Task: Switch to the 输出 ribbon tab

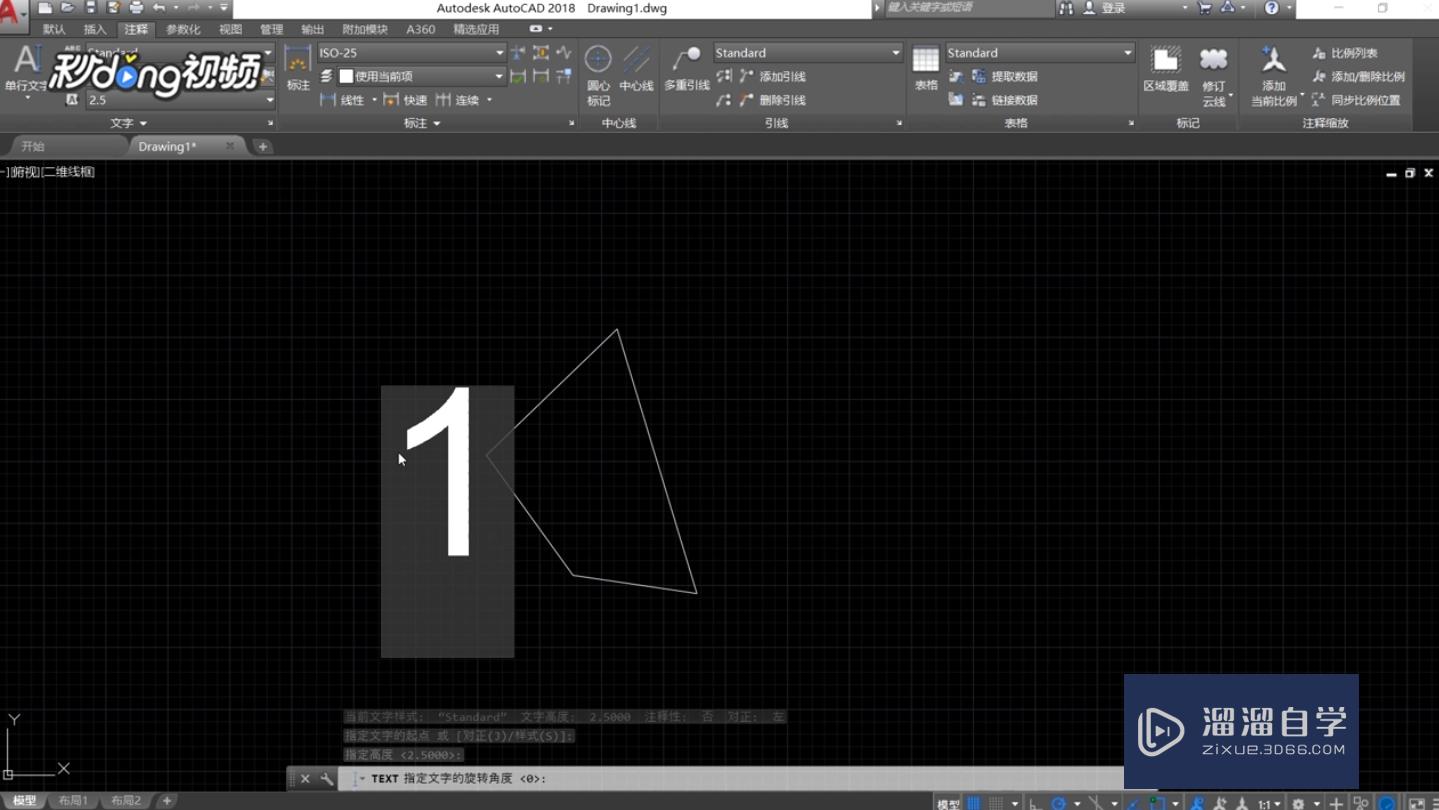Action: [x=313, y=30]
